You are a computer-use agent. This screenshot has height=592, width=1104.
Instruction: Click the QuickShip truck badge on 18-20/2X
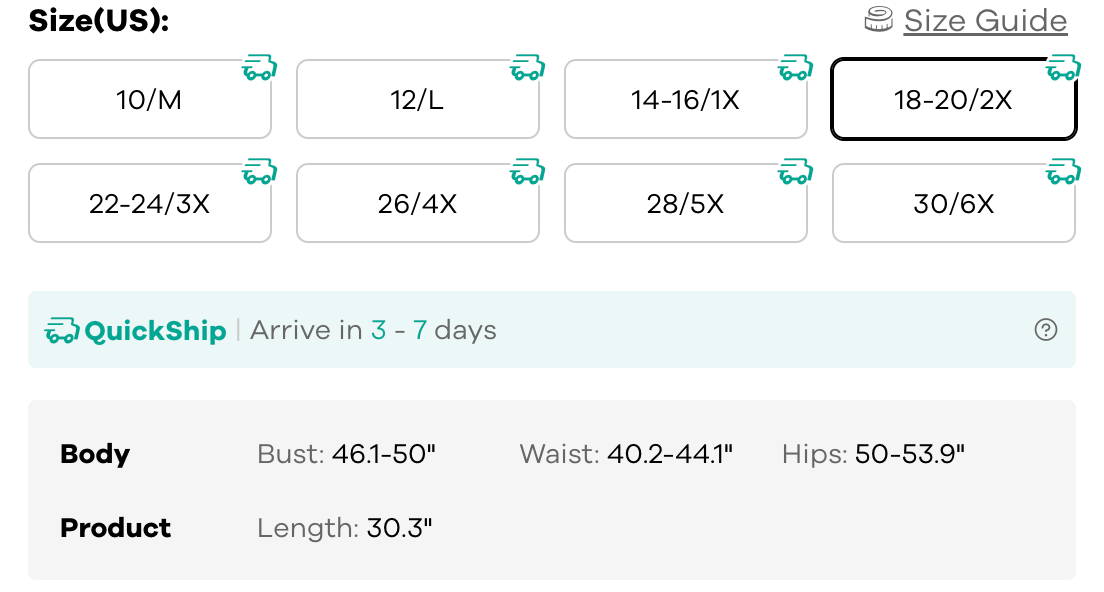click(x=1064, y=69)
